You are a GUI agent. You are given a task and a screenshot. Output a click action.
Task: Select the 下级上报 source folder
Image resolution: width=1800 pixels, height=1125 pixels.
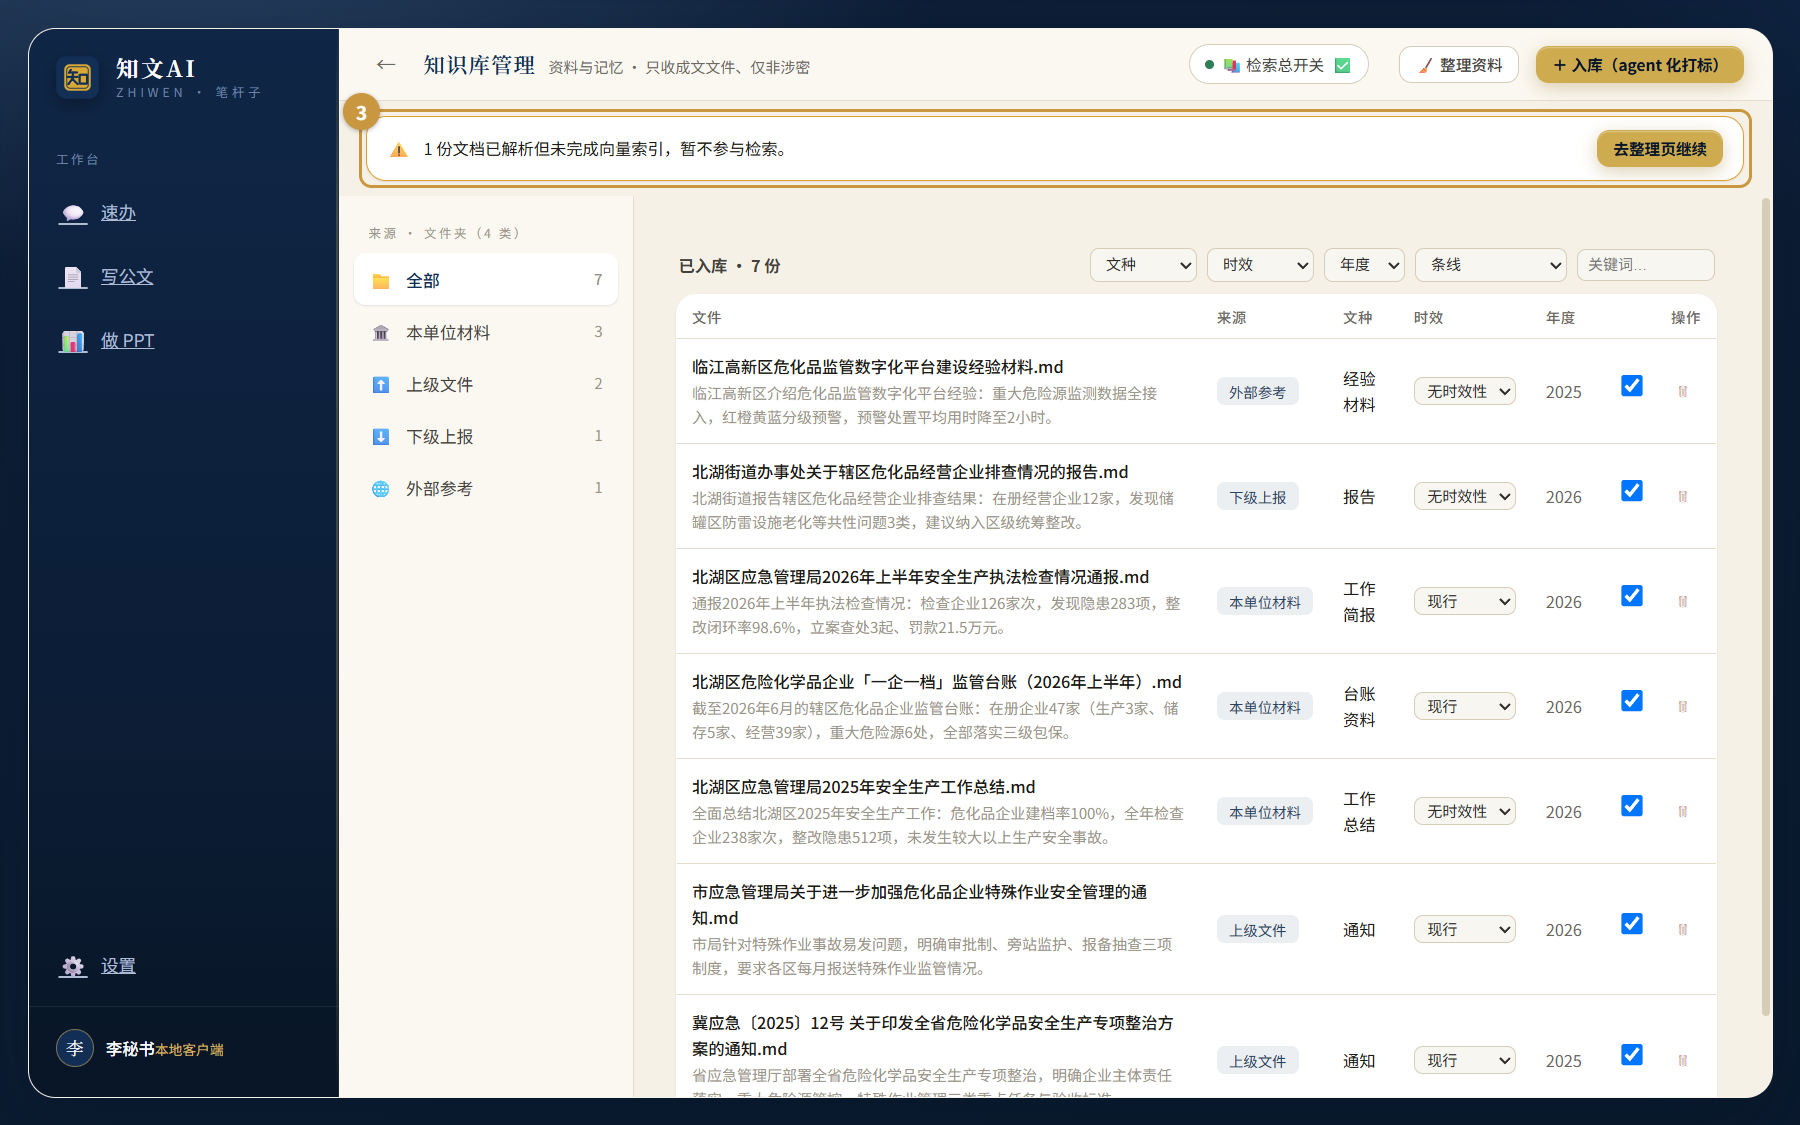tap(486, 436)
